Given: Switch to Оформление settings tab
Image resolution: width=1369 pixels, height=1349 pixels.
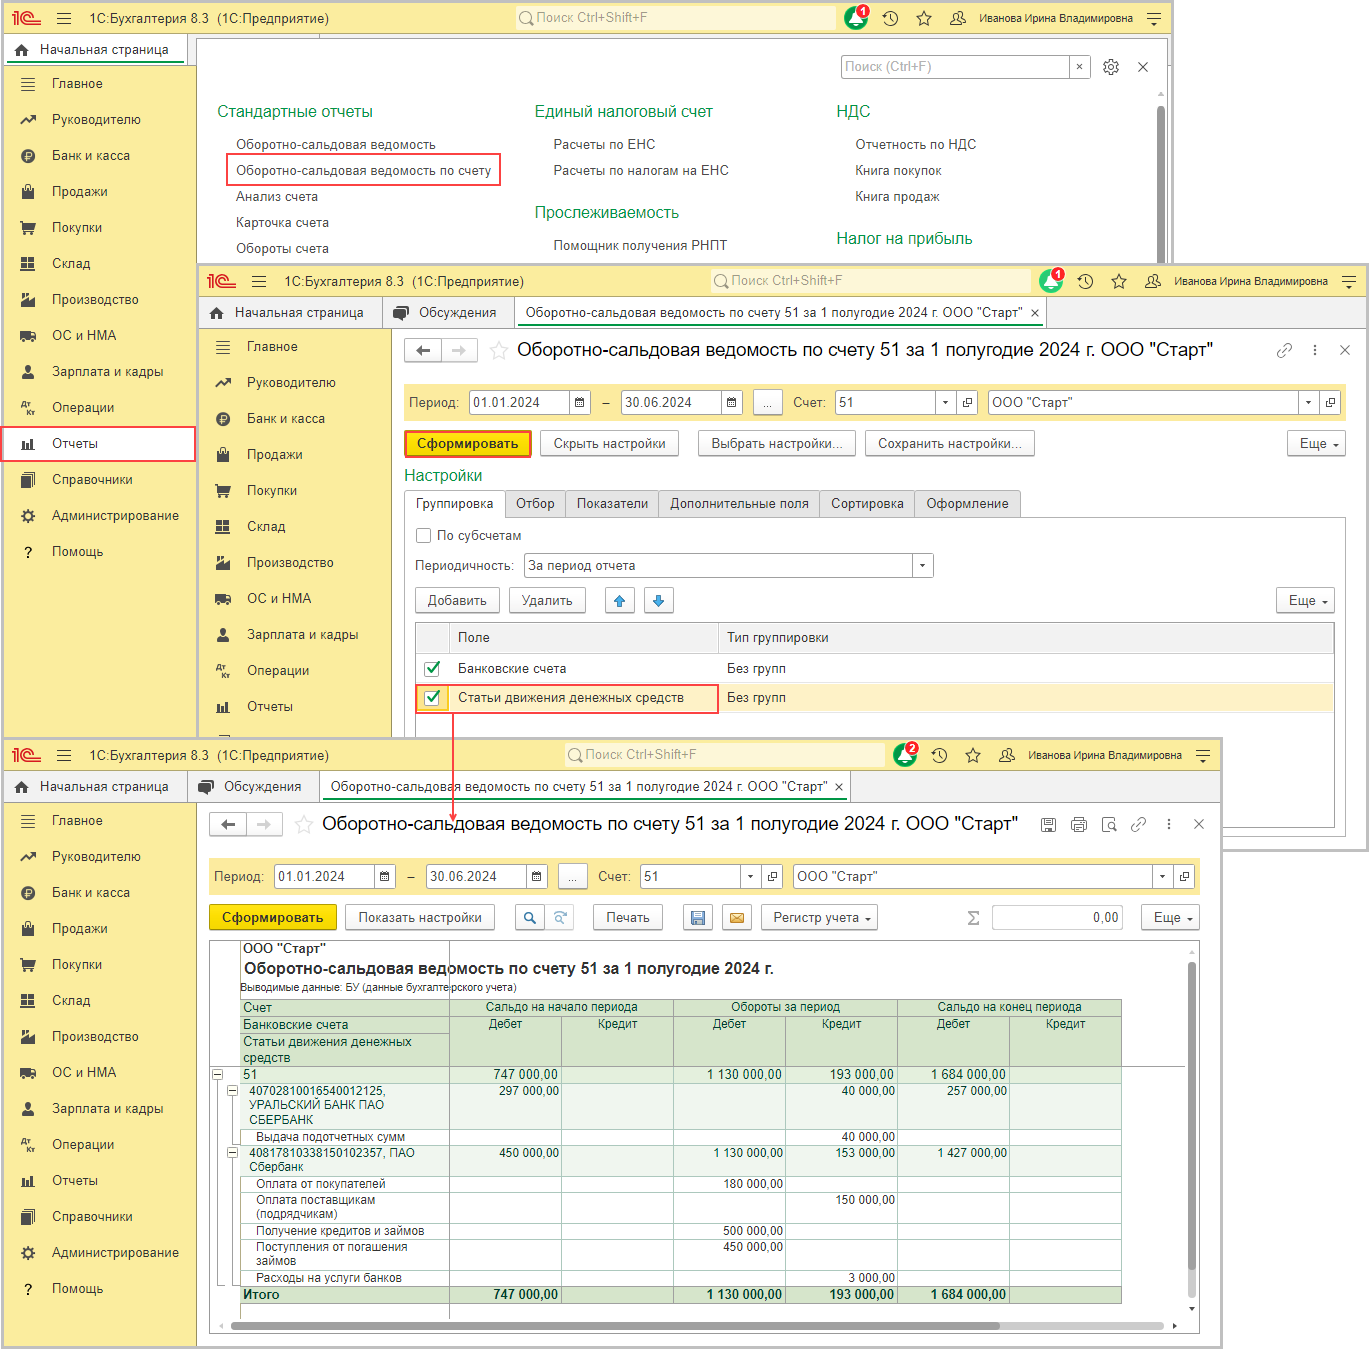Looking at the screenshot, I should [x=967, y=504].
